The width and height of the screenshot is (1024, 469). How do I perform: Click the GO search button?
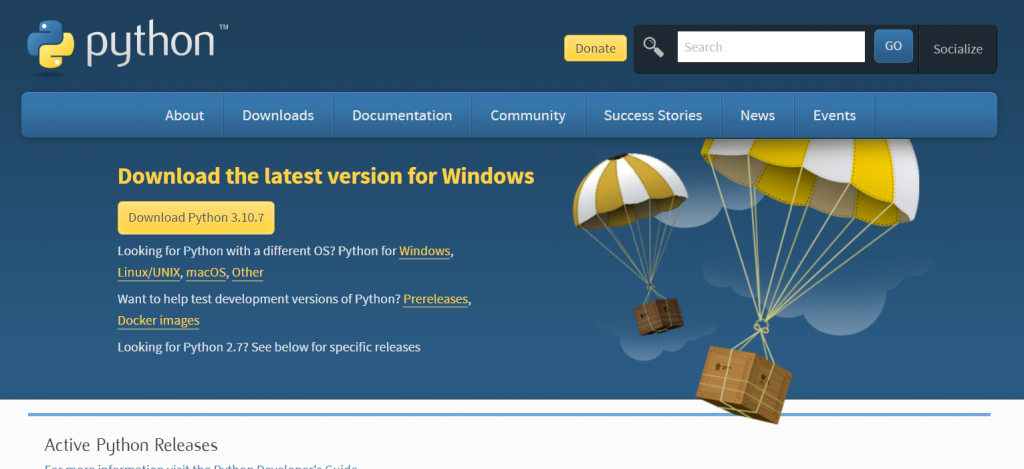893,46
